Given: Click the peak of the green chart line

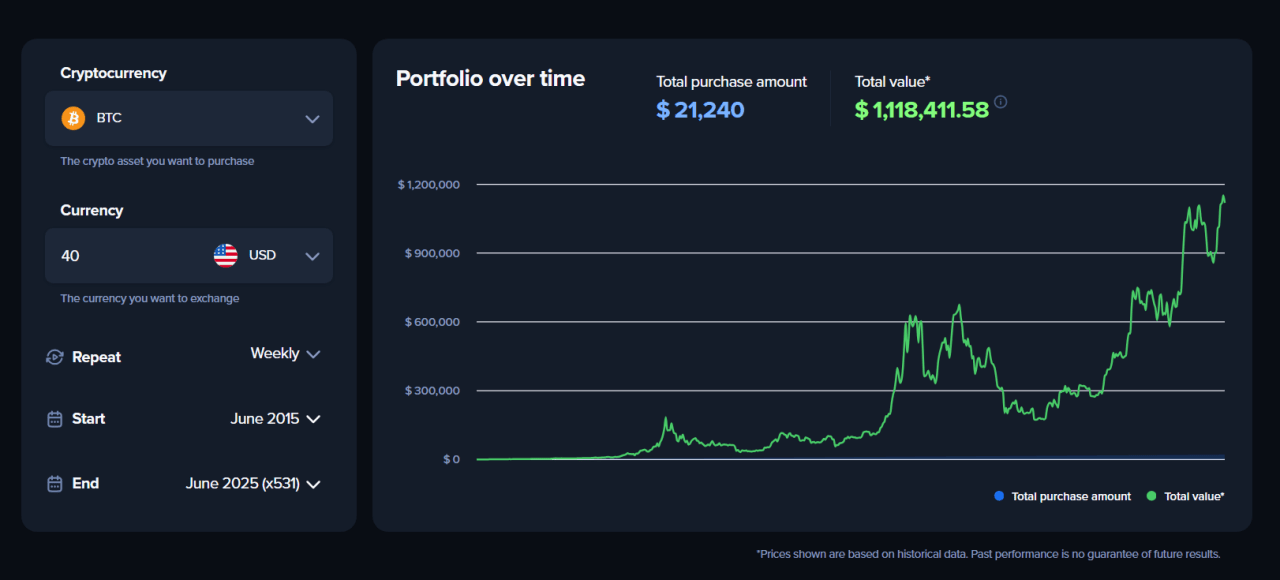Looking at the screenshot, I should point(1222,197).
